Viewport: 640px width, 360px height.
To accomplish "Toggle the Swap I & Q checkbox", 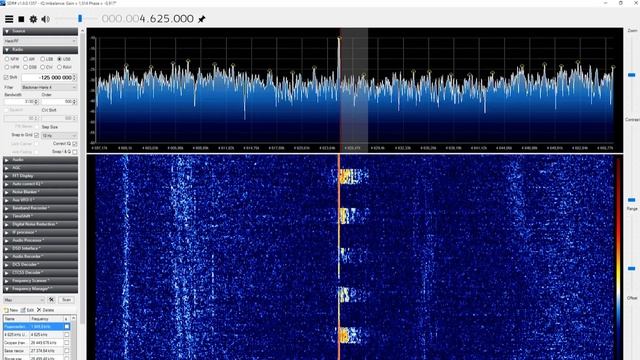I will (74, 152).
